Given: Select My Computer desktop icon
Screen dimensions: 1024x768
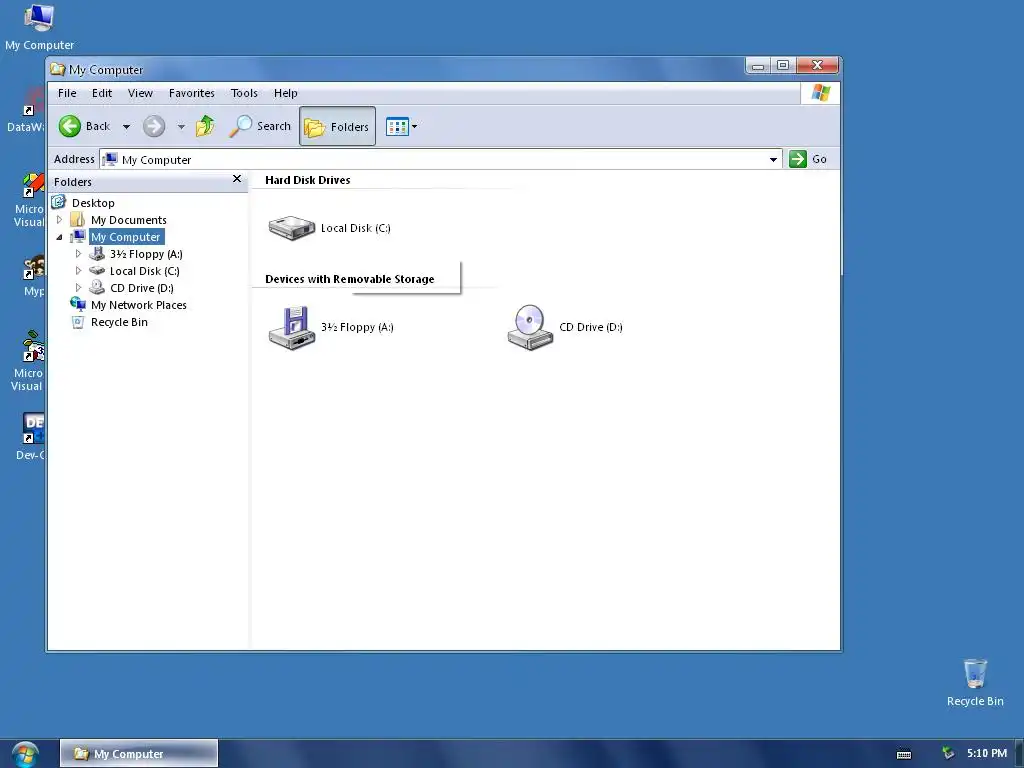Looking at the screenshot, I should point(39,27).
